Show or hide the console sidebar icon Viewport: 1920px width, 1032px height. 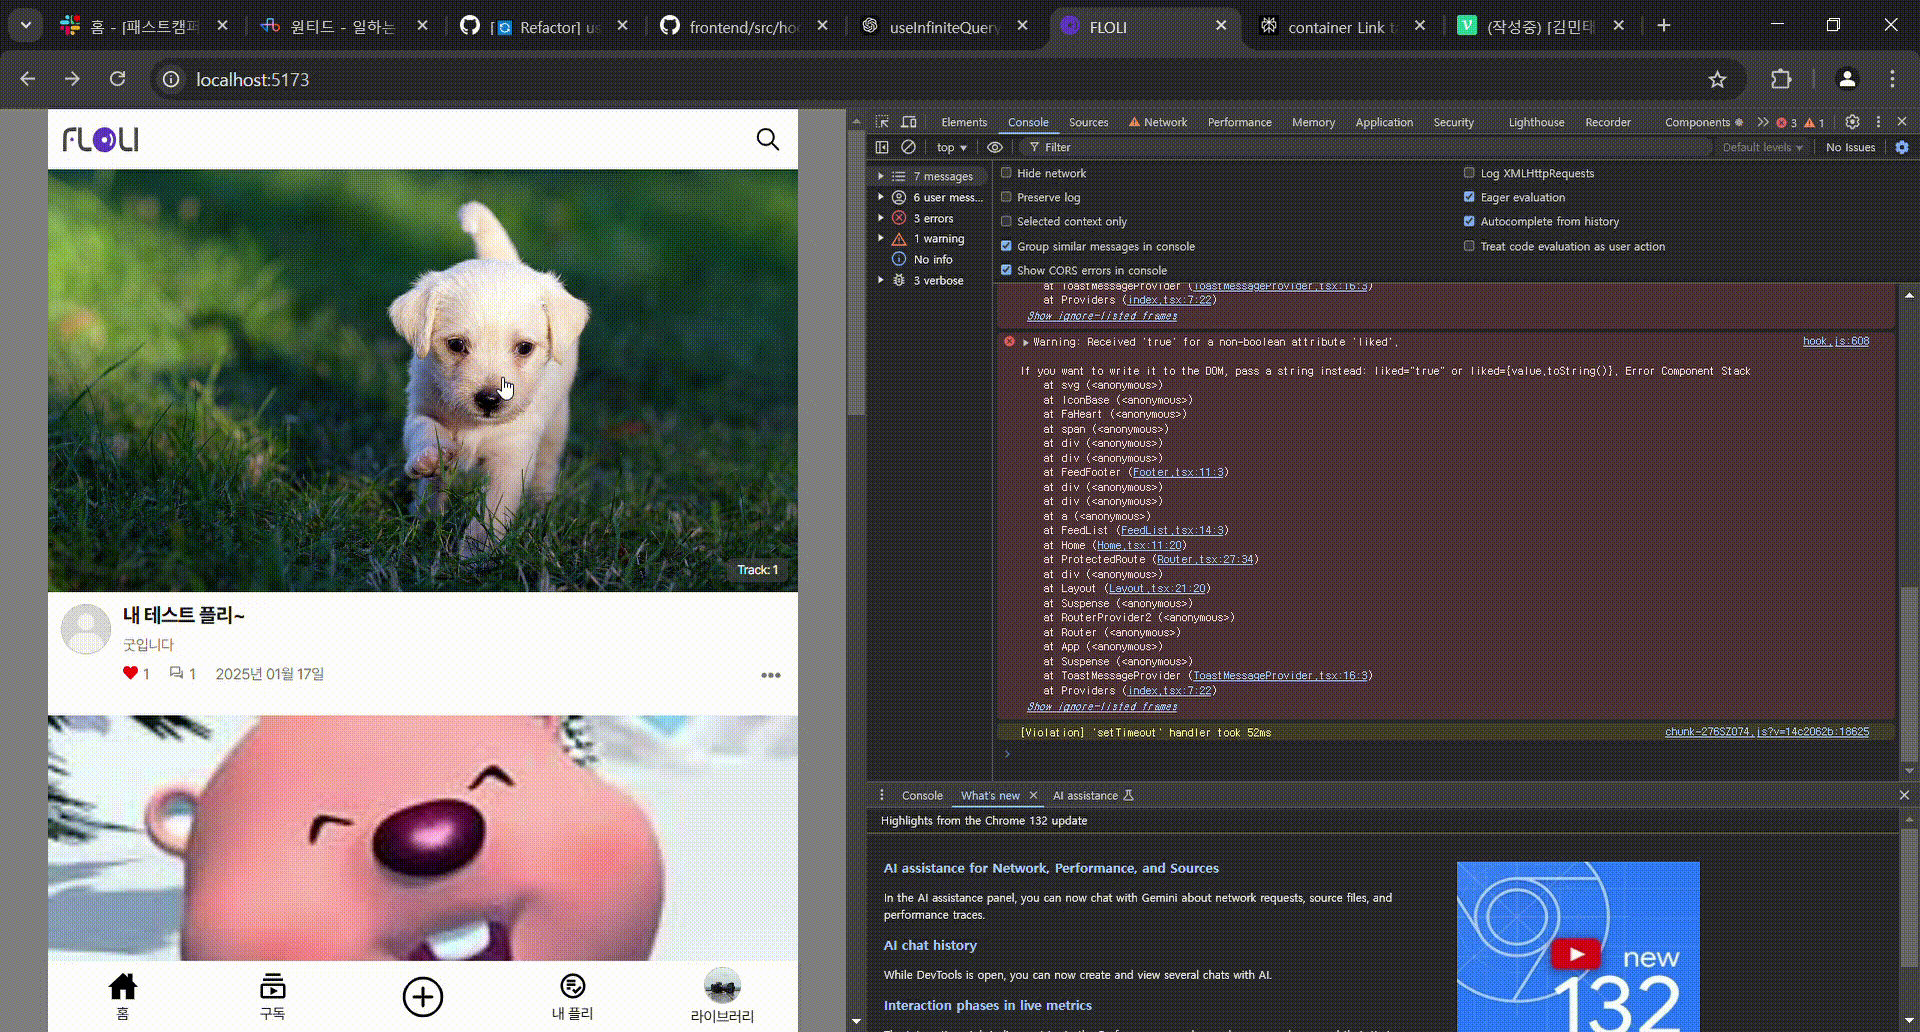[x=882, y=147]
